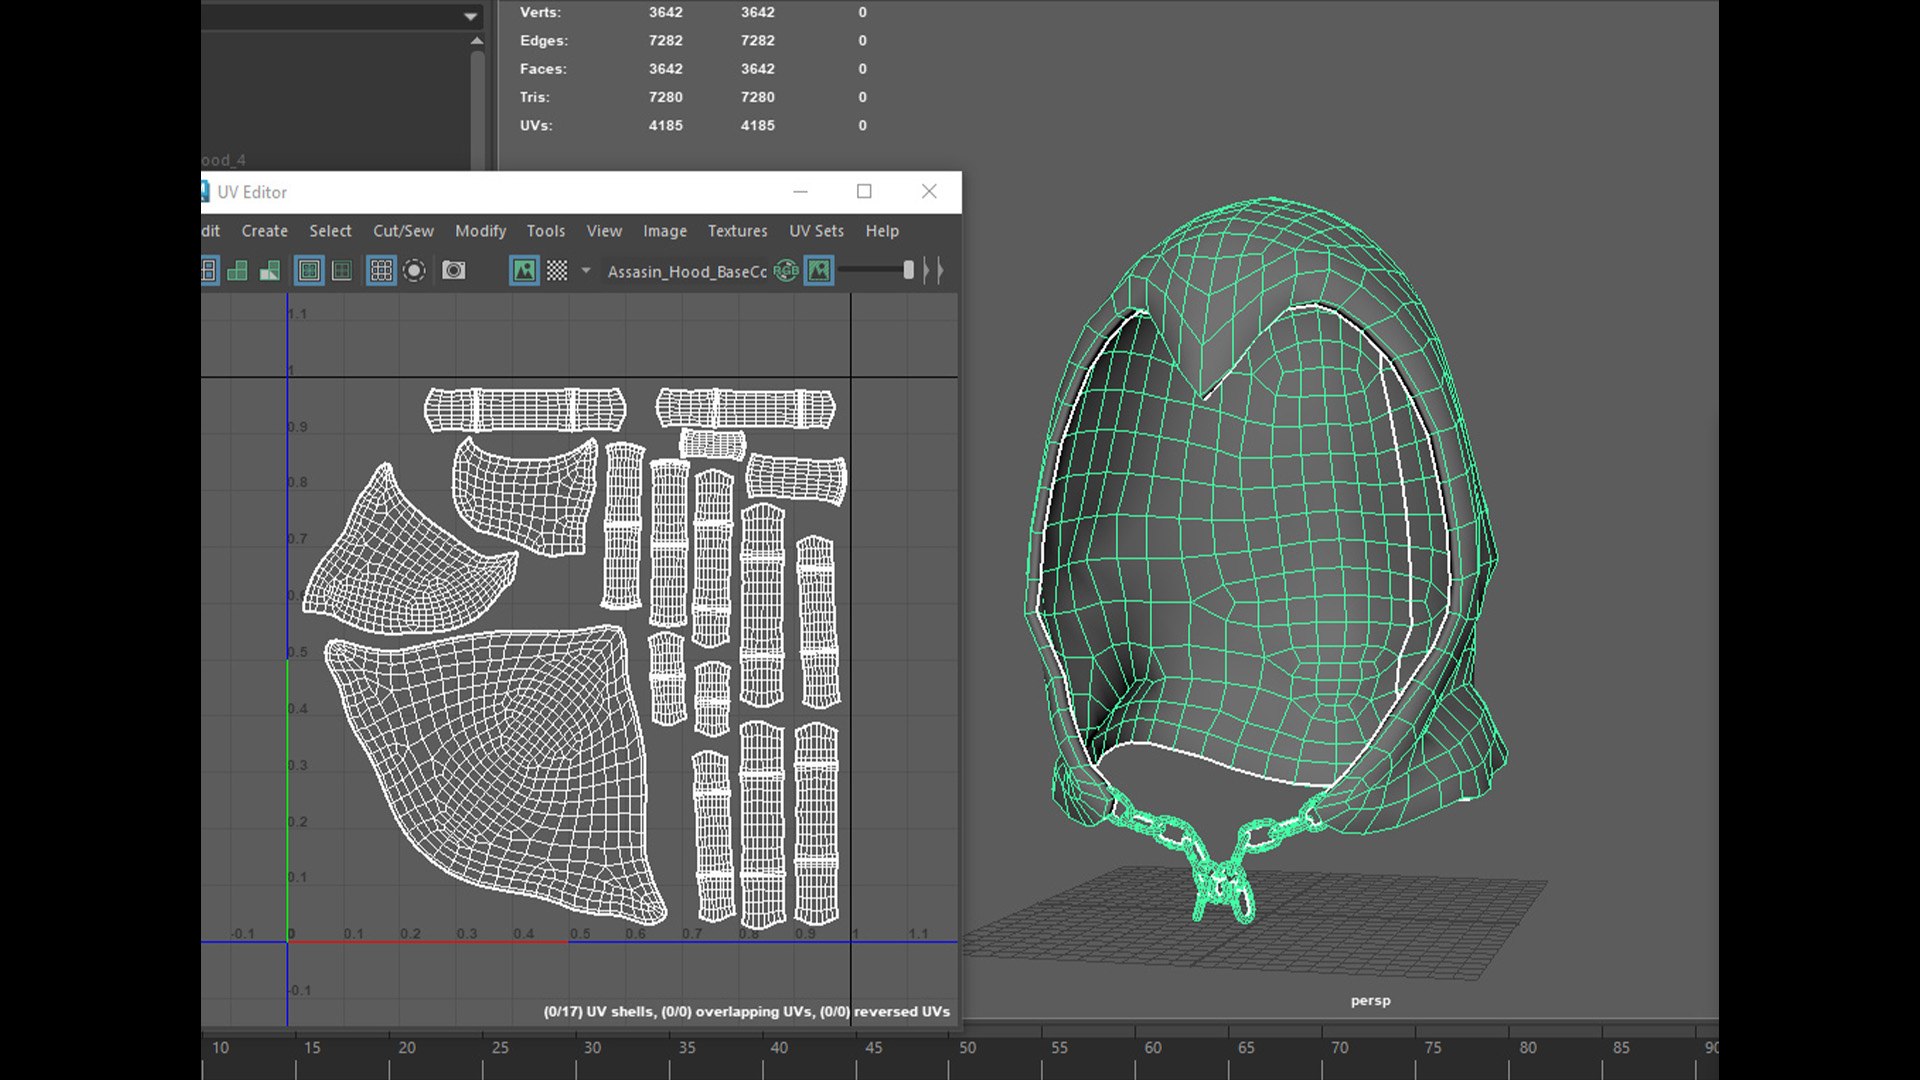Open the texture list dropdown arrow
The image size is (1920, 1080).
586,271
